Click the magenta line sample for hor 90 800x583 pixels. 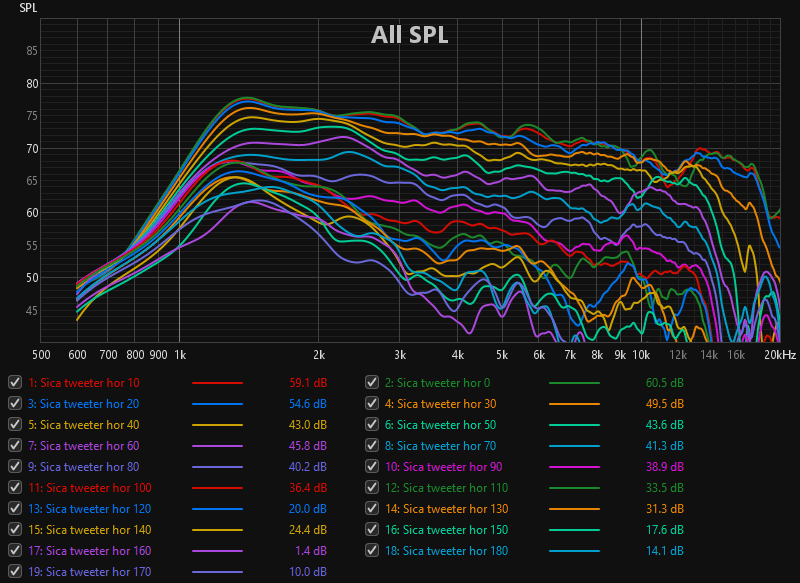pyautogui.click(x=574, y=466)
